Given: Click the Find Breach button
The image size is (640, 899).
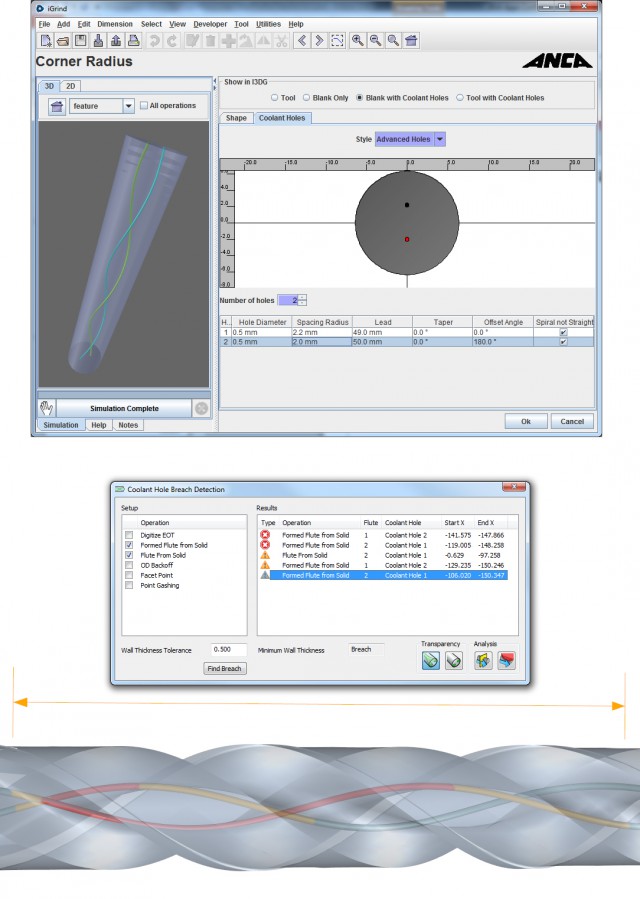Looking at the screenshot, I should click(x=224, y=669).
